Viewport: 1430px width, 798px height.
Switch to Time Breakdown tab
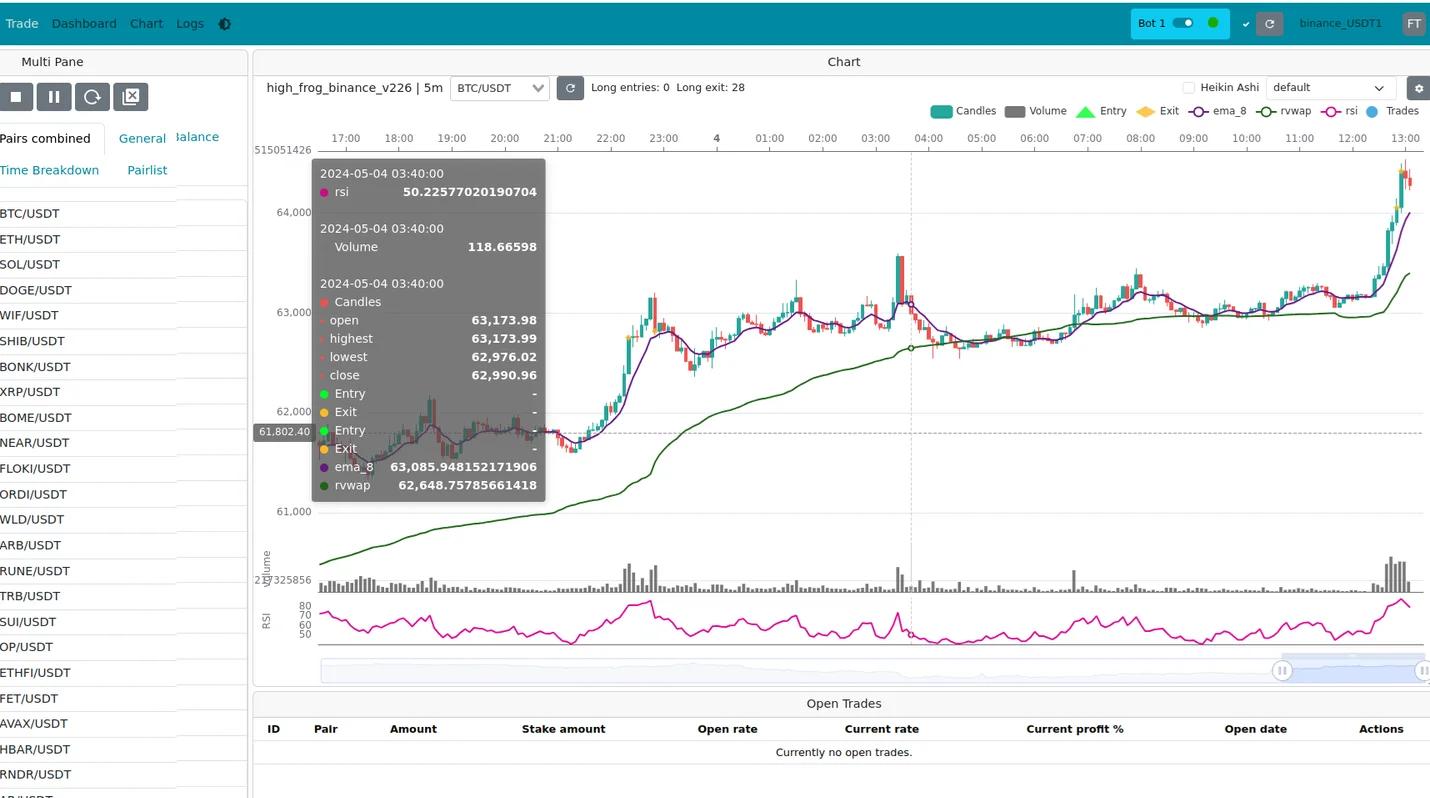pos(49,170)
